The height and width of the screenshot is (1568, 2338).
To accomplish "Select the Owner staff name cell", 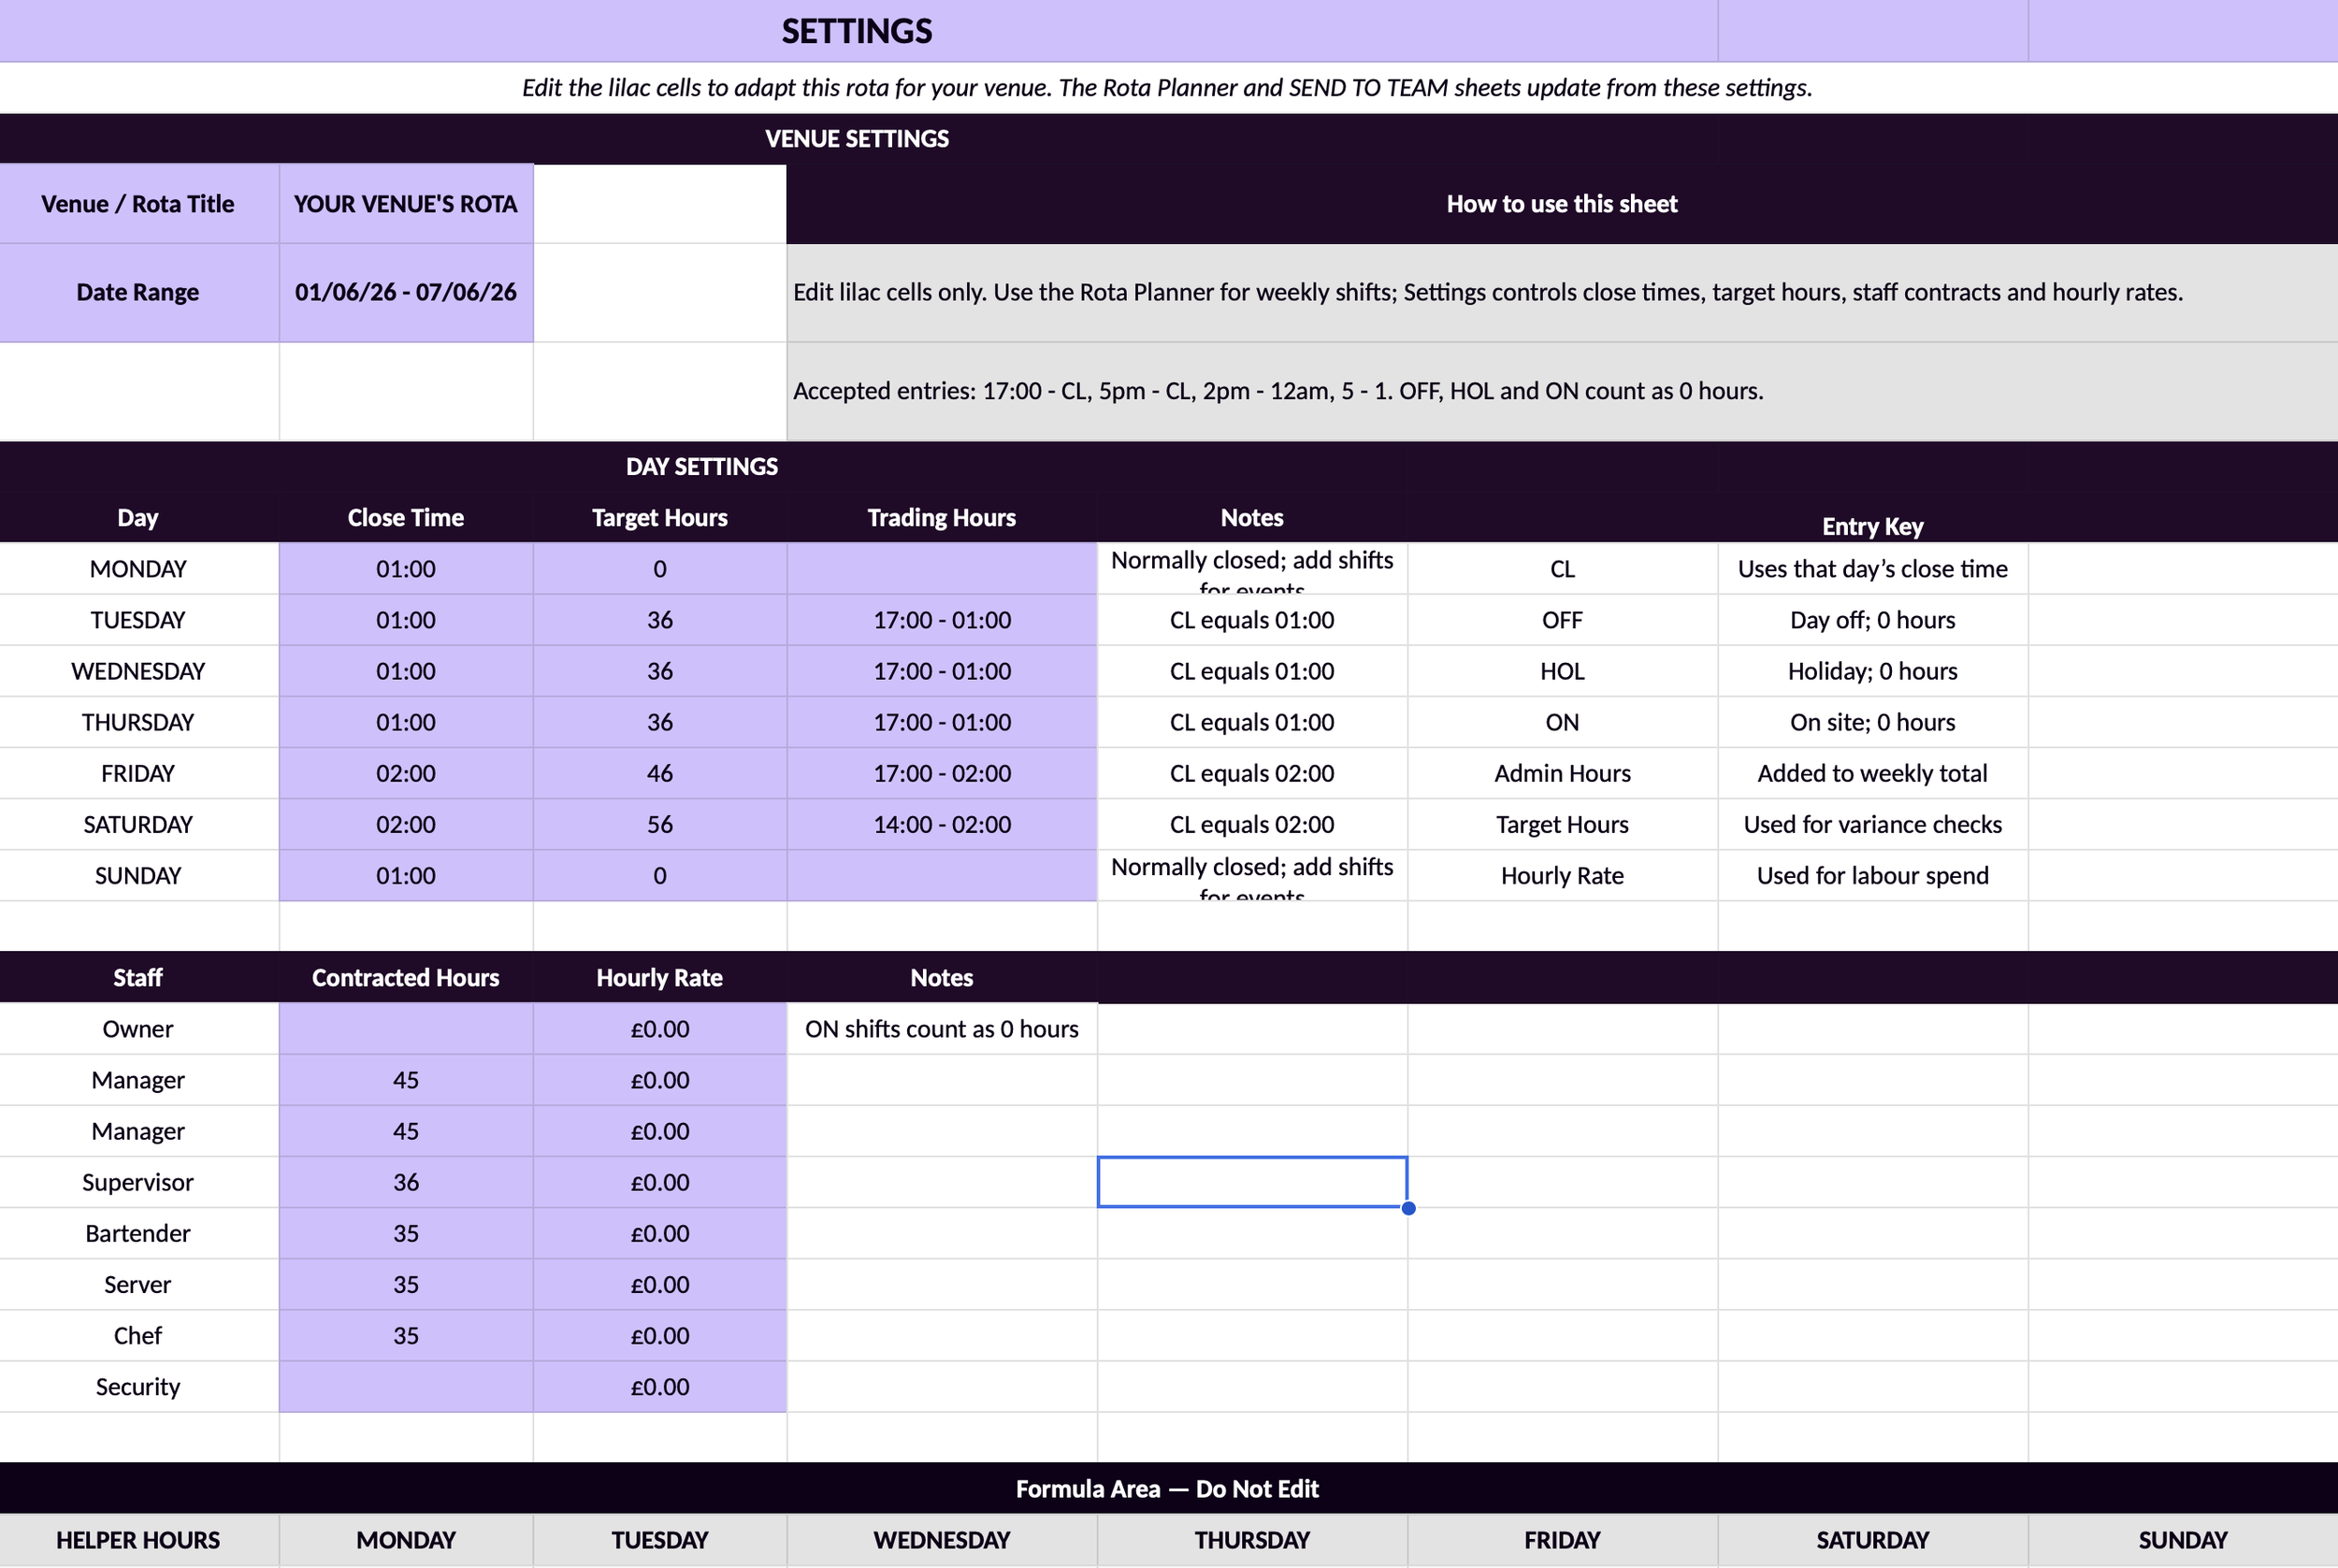I will point(138,1029).
